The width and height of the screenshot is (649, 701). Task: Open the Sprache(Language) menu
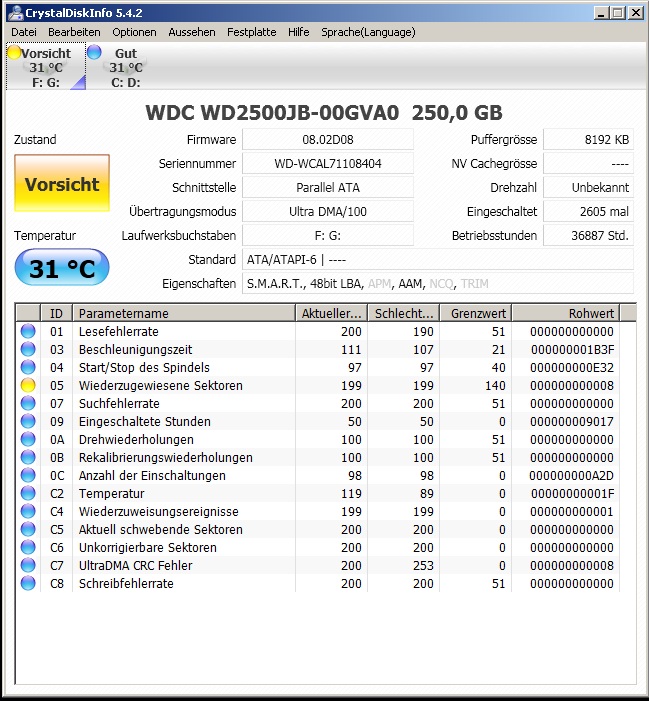(x=368, y=32)
